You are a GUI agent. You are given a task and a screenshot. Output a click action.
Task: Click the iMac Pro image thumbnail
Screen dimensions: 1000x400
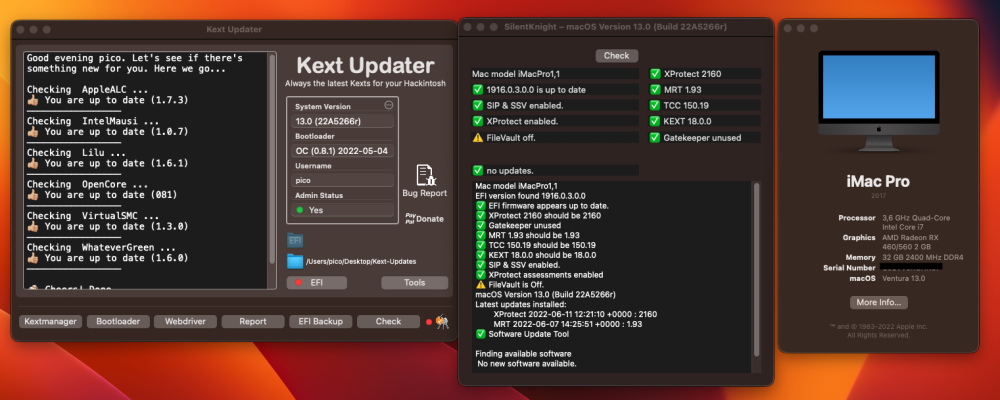coord(878,101)
